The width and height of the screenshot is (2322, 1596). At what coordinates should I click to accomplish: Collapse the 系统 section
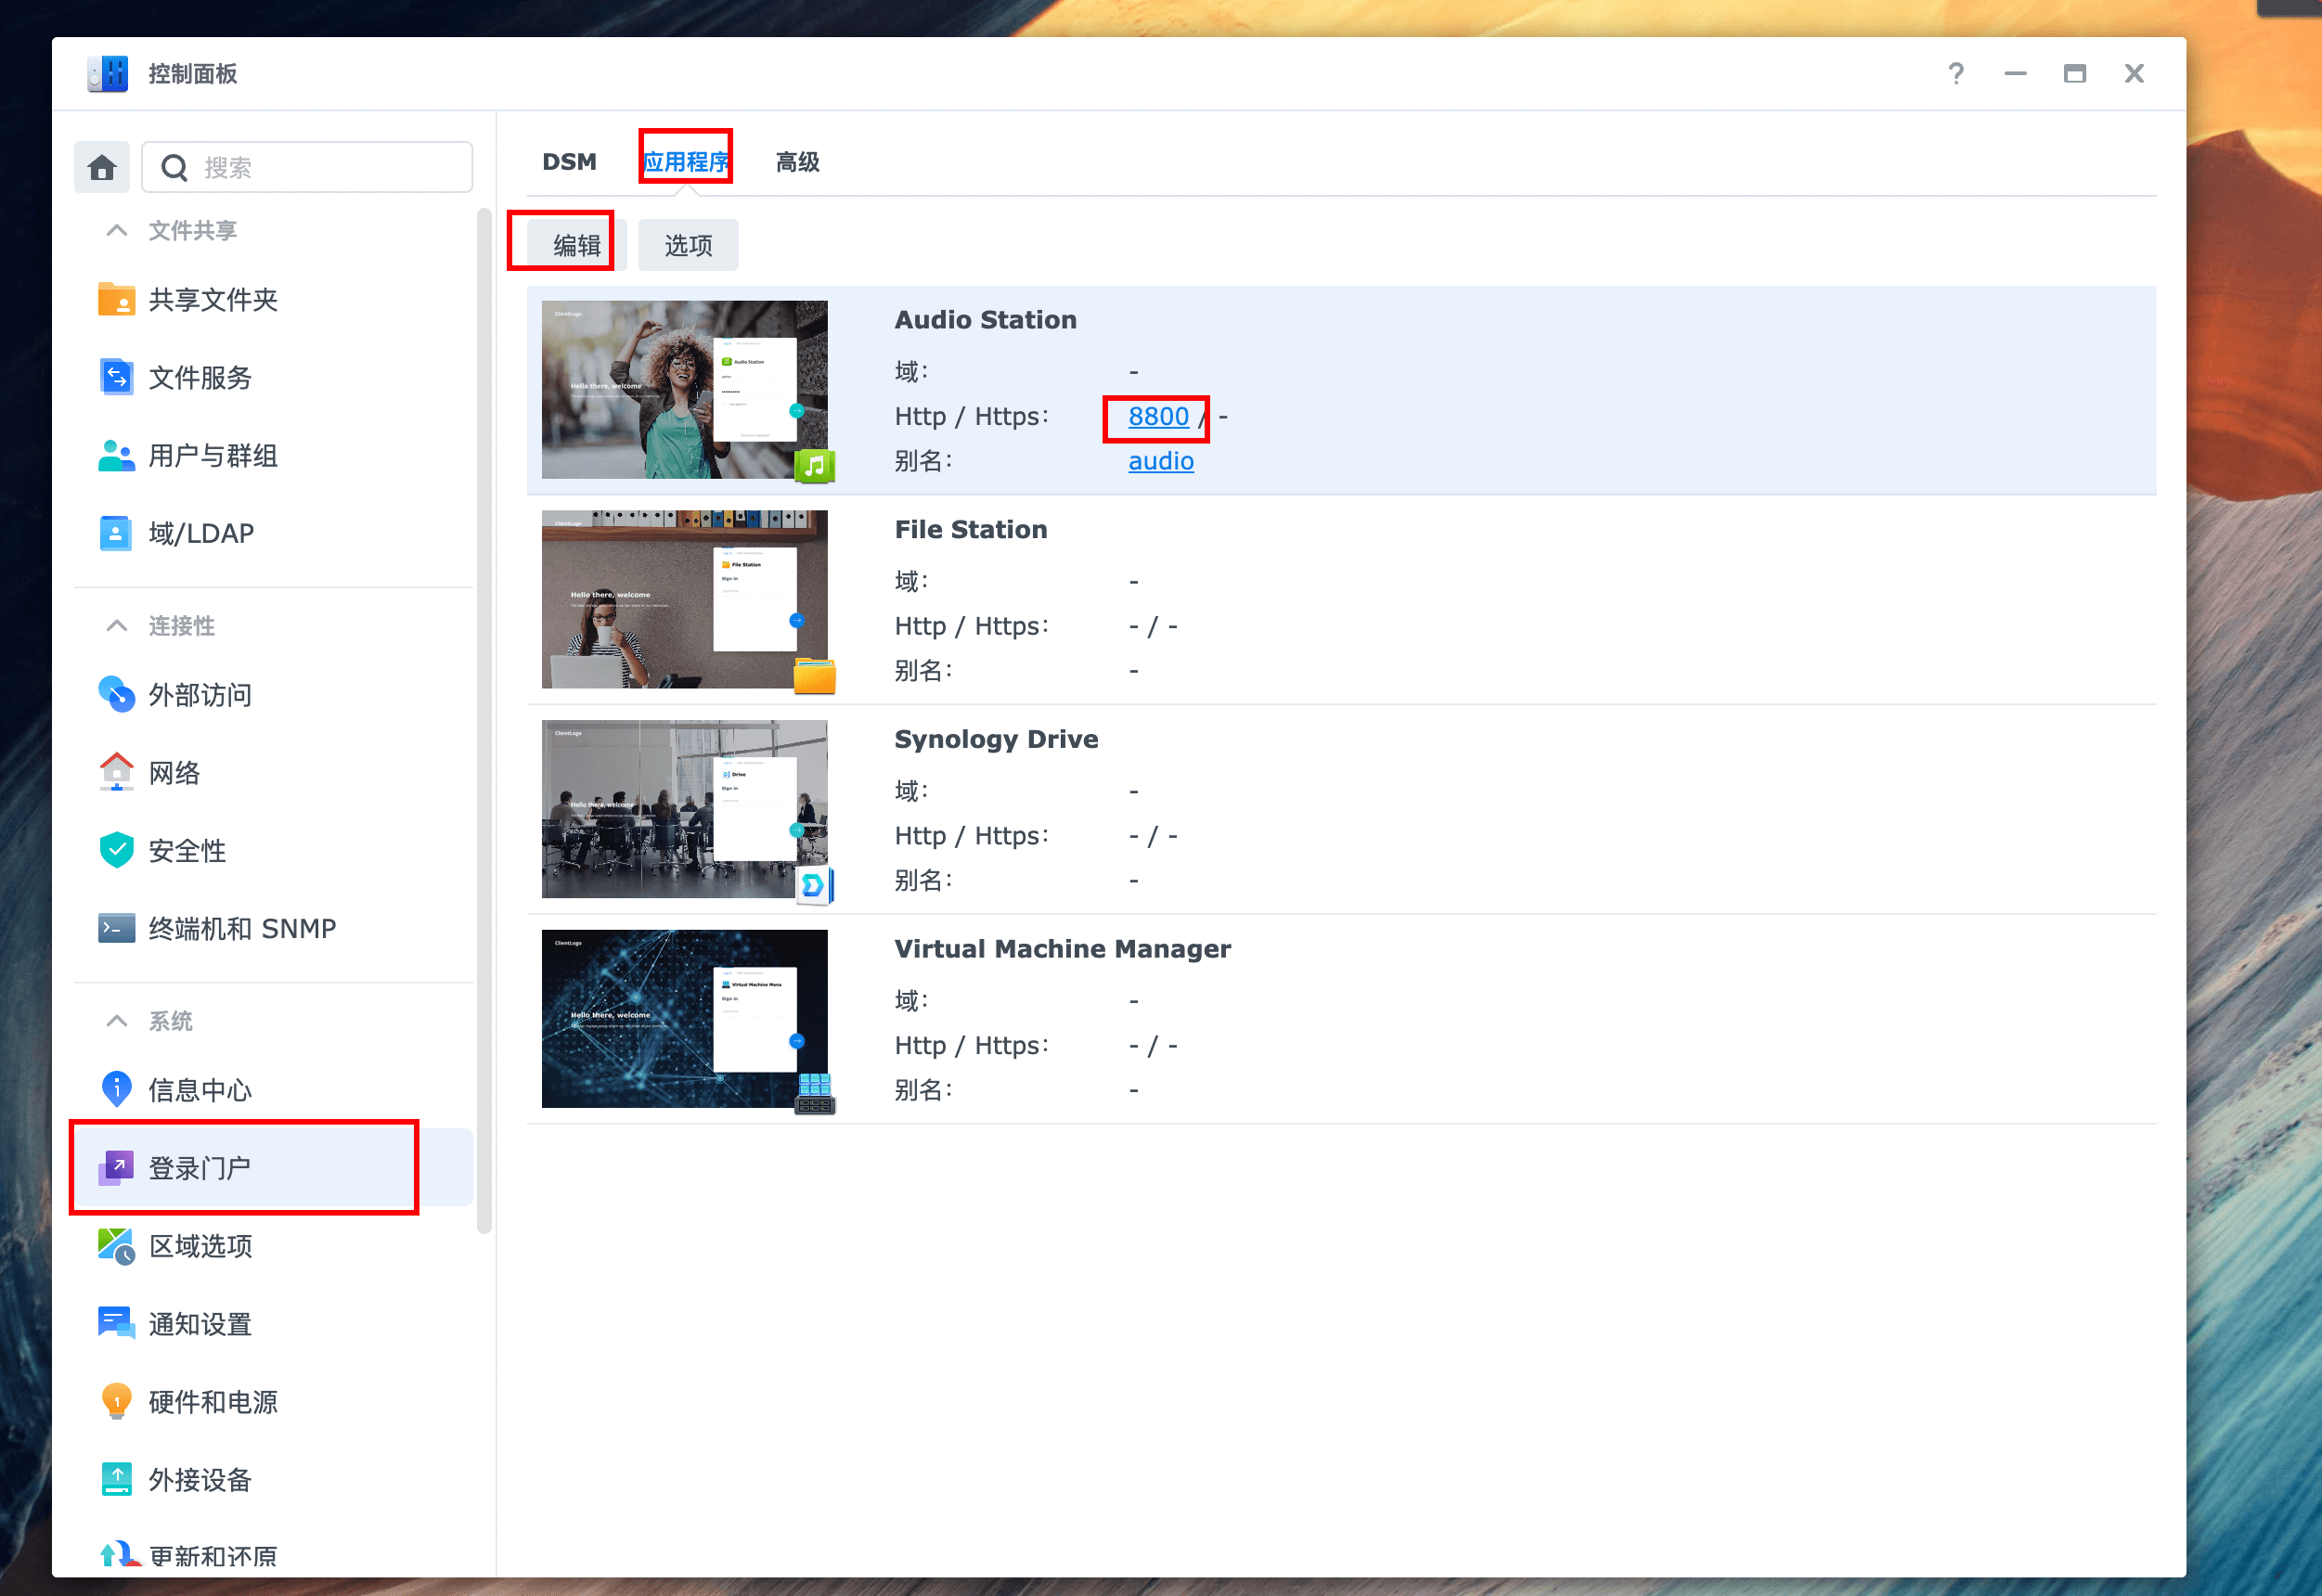coord(117,1020)
